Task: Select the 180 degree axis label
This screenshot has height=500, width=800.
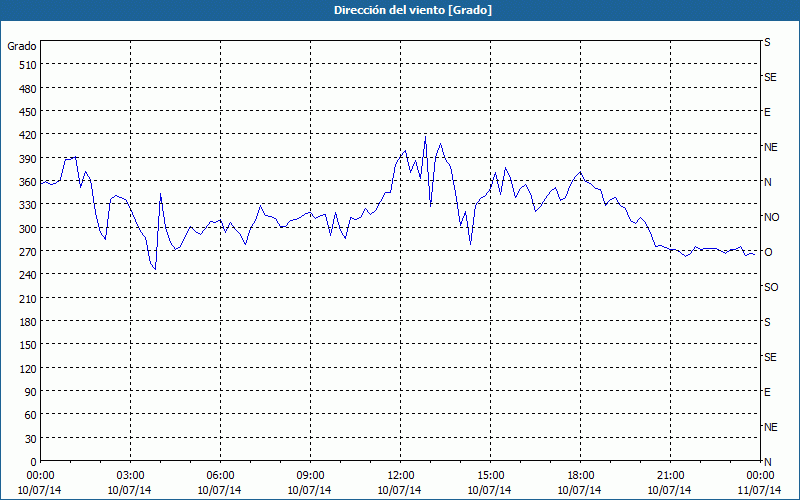Action: click(x=28, y=322)
